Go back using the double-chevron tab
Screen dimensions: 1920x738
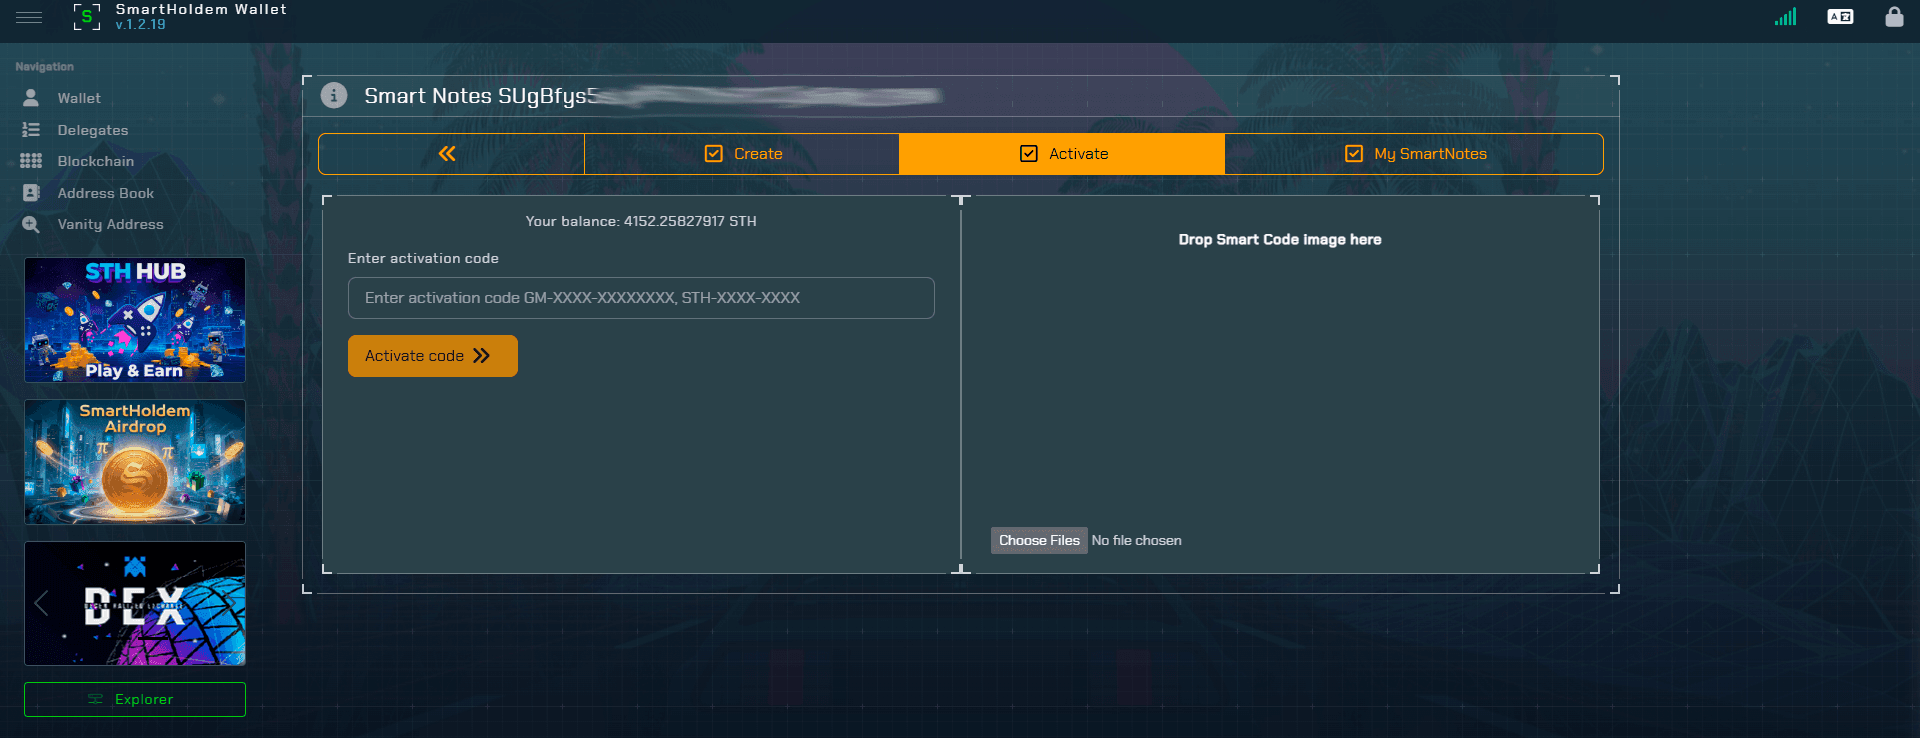[x=451, y=154]
